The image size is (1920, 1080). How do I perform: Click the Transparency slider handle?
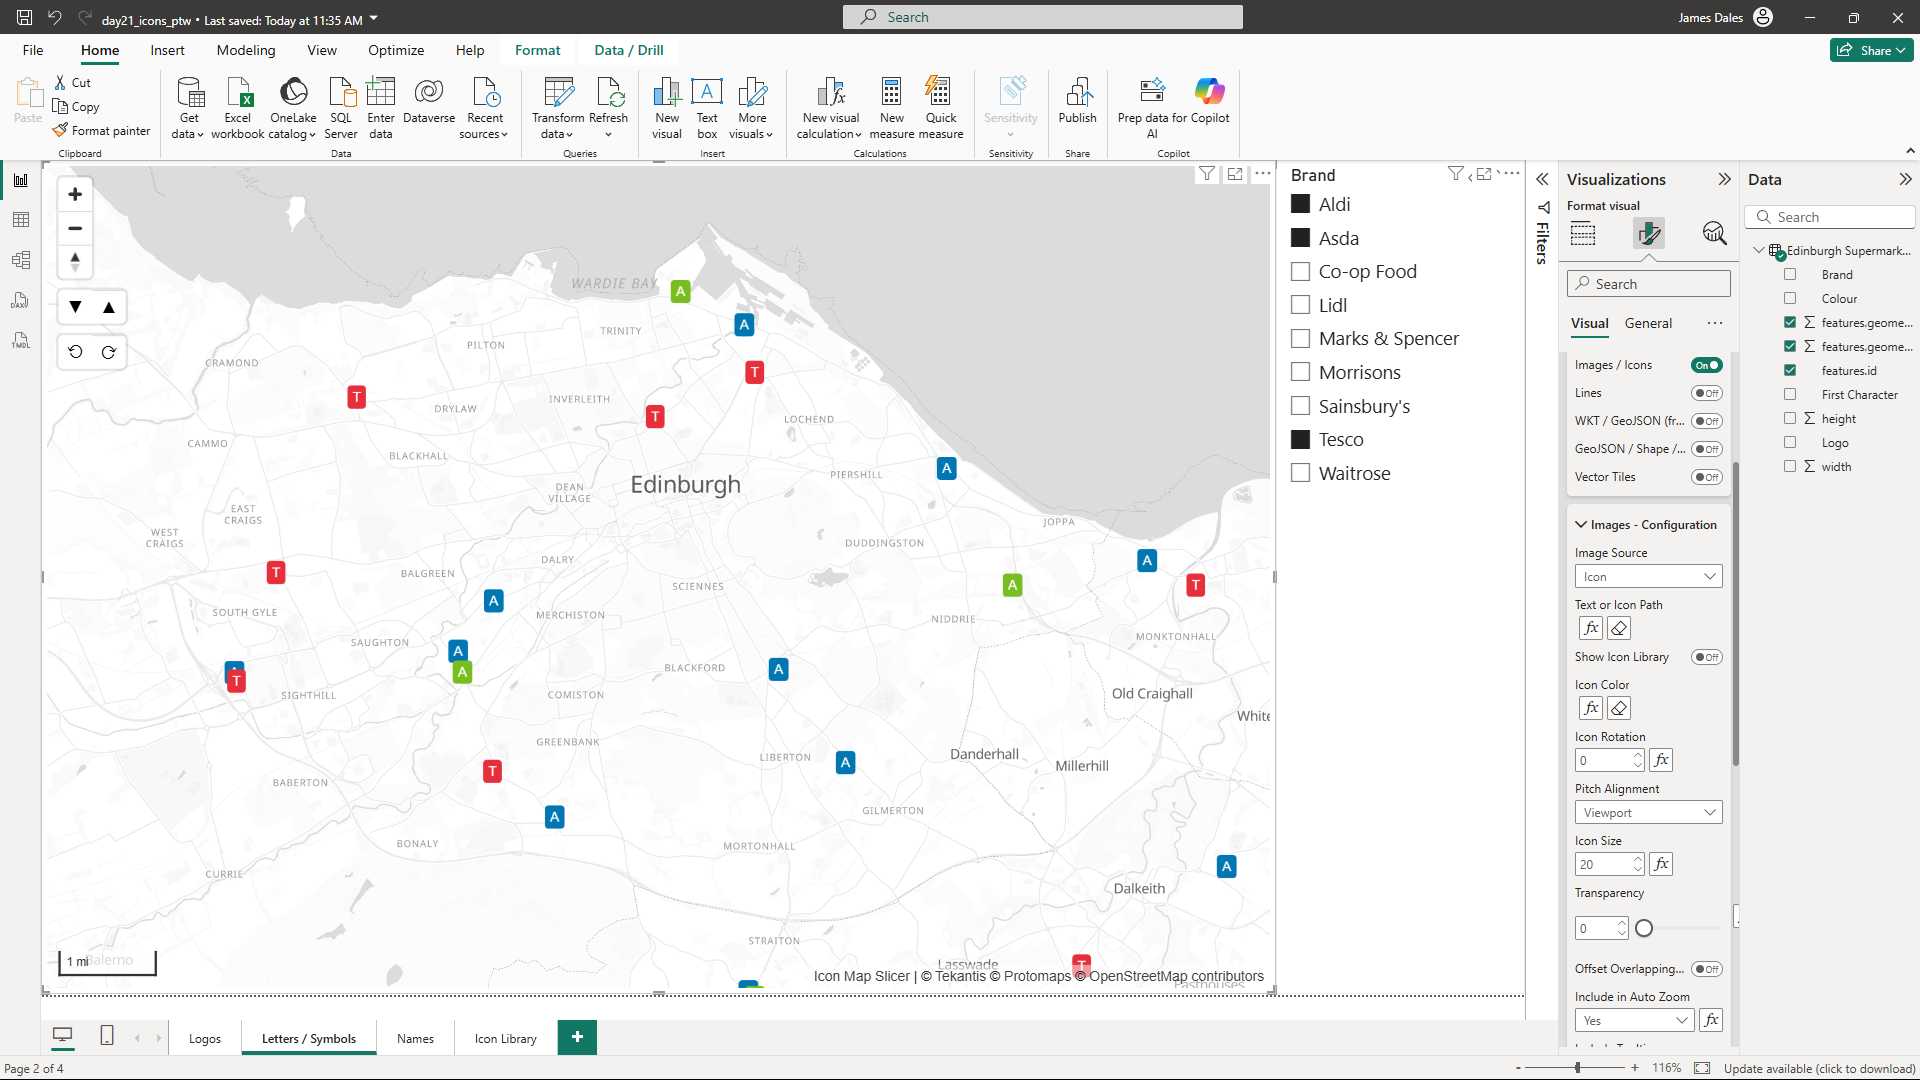click(x=1644, y=929)
